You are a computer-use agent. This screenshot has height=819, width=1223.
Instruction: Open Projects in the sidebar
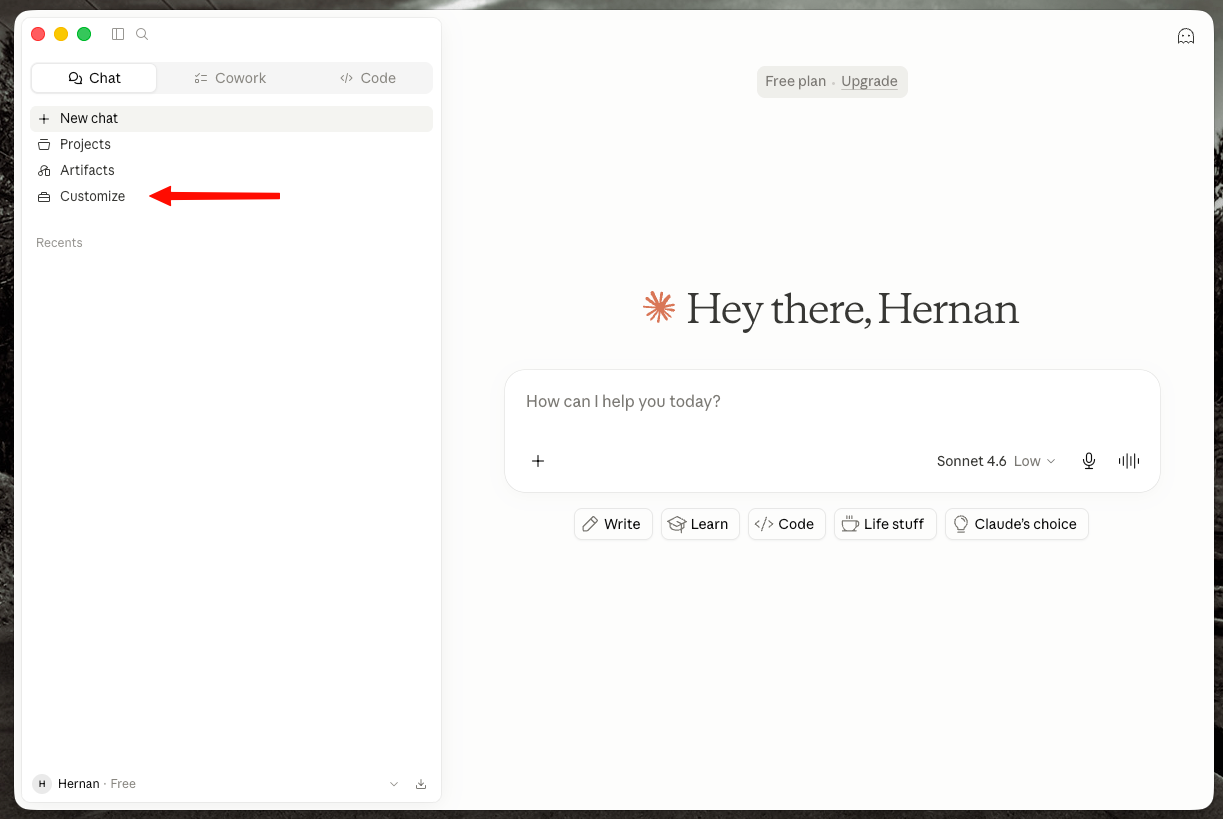(231, 144)
